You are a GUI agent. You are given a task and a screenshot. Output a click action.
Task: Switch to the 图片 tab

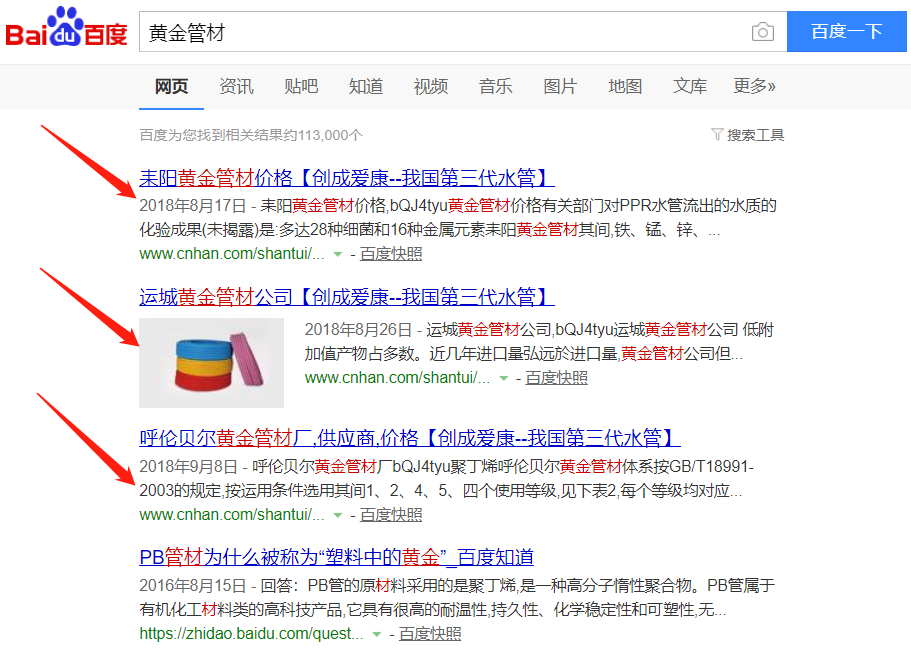[560, 86]
